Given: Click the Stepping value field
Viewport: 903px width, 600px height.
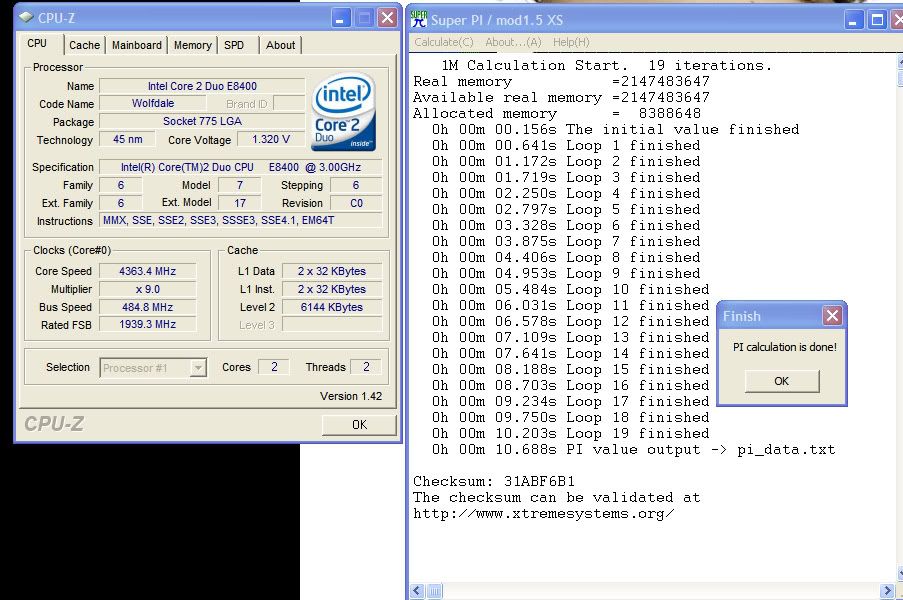Looking at the screenshot, I should (356, 185).
